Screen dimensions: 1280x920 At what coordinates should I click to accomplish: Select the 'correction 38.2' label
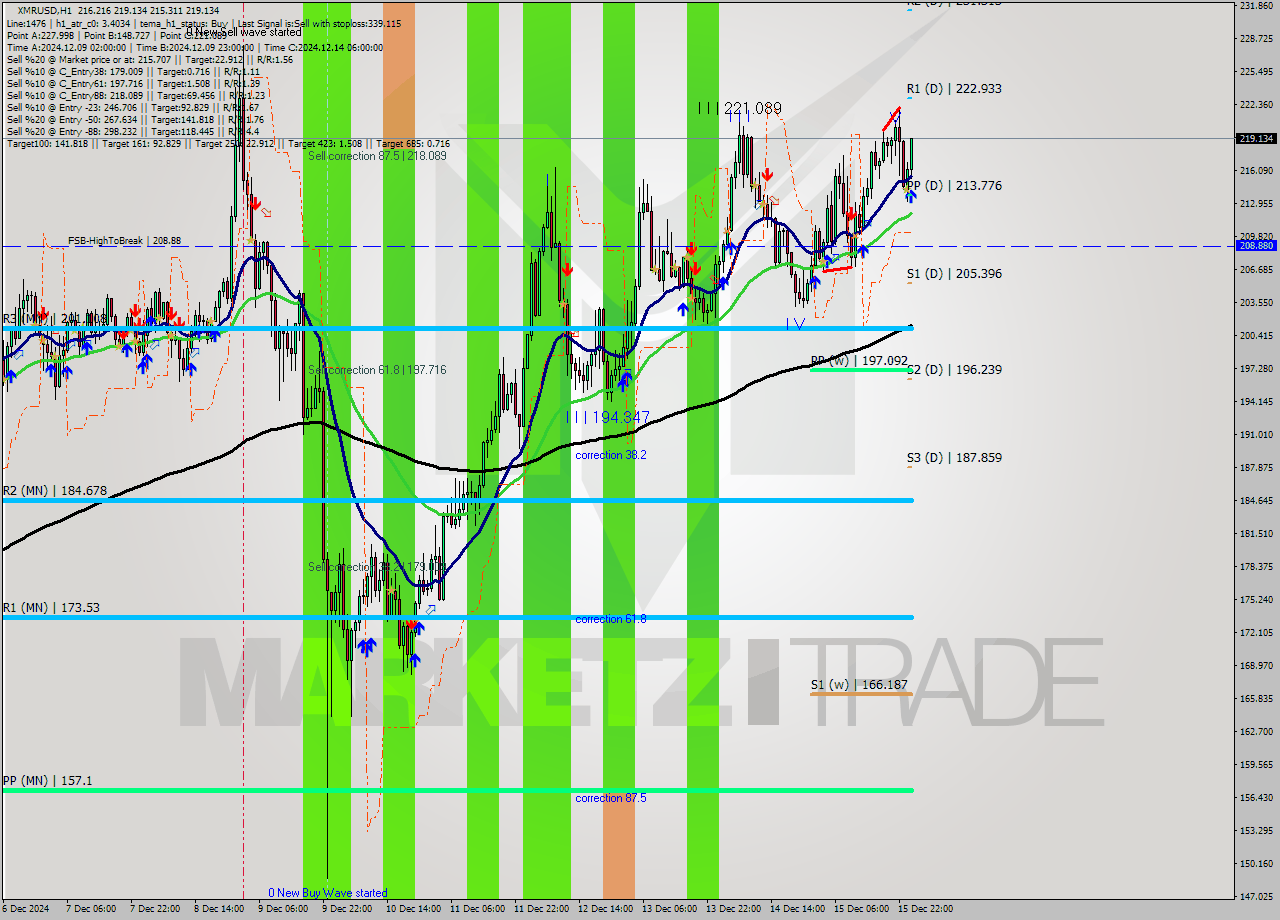[611, 455]
